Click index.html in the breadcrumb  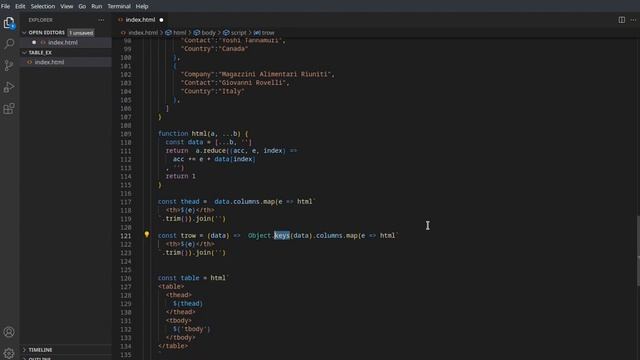coord(143,33)
